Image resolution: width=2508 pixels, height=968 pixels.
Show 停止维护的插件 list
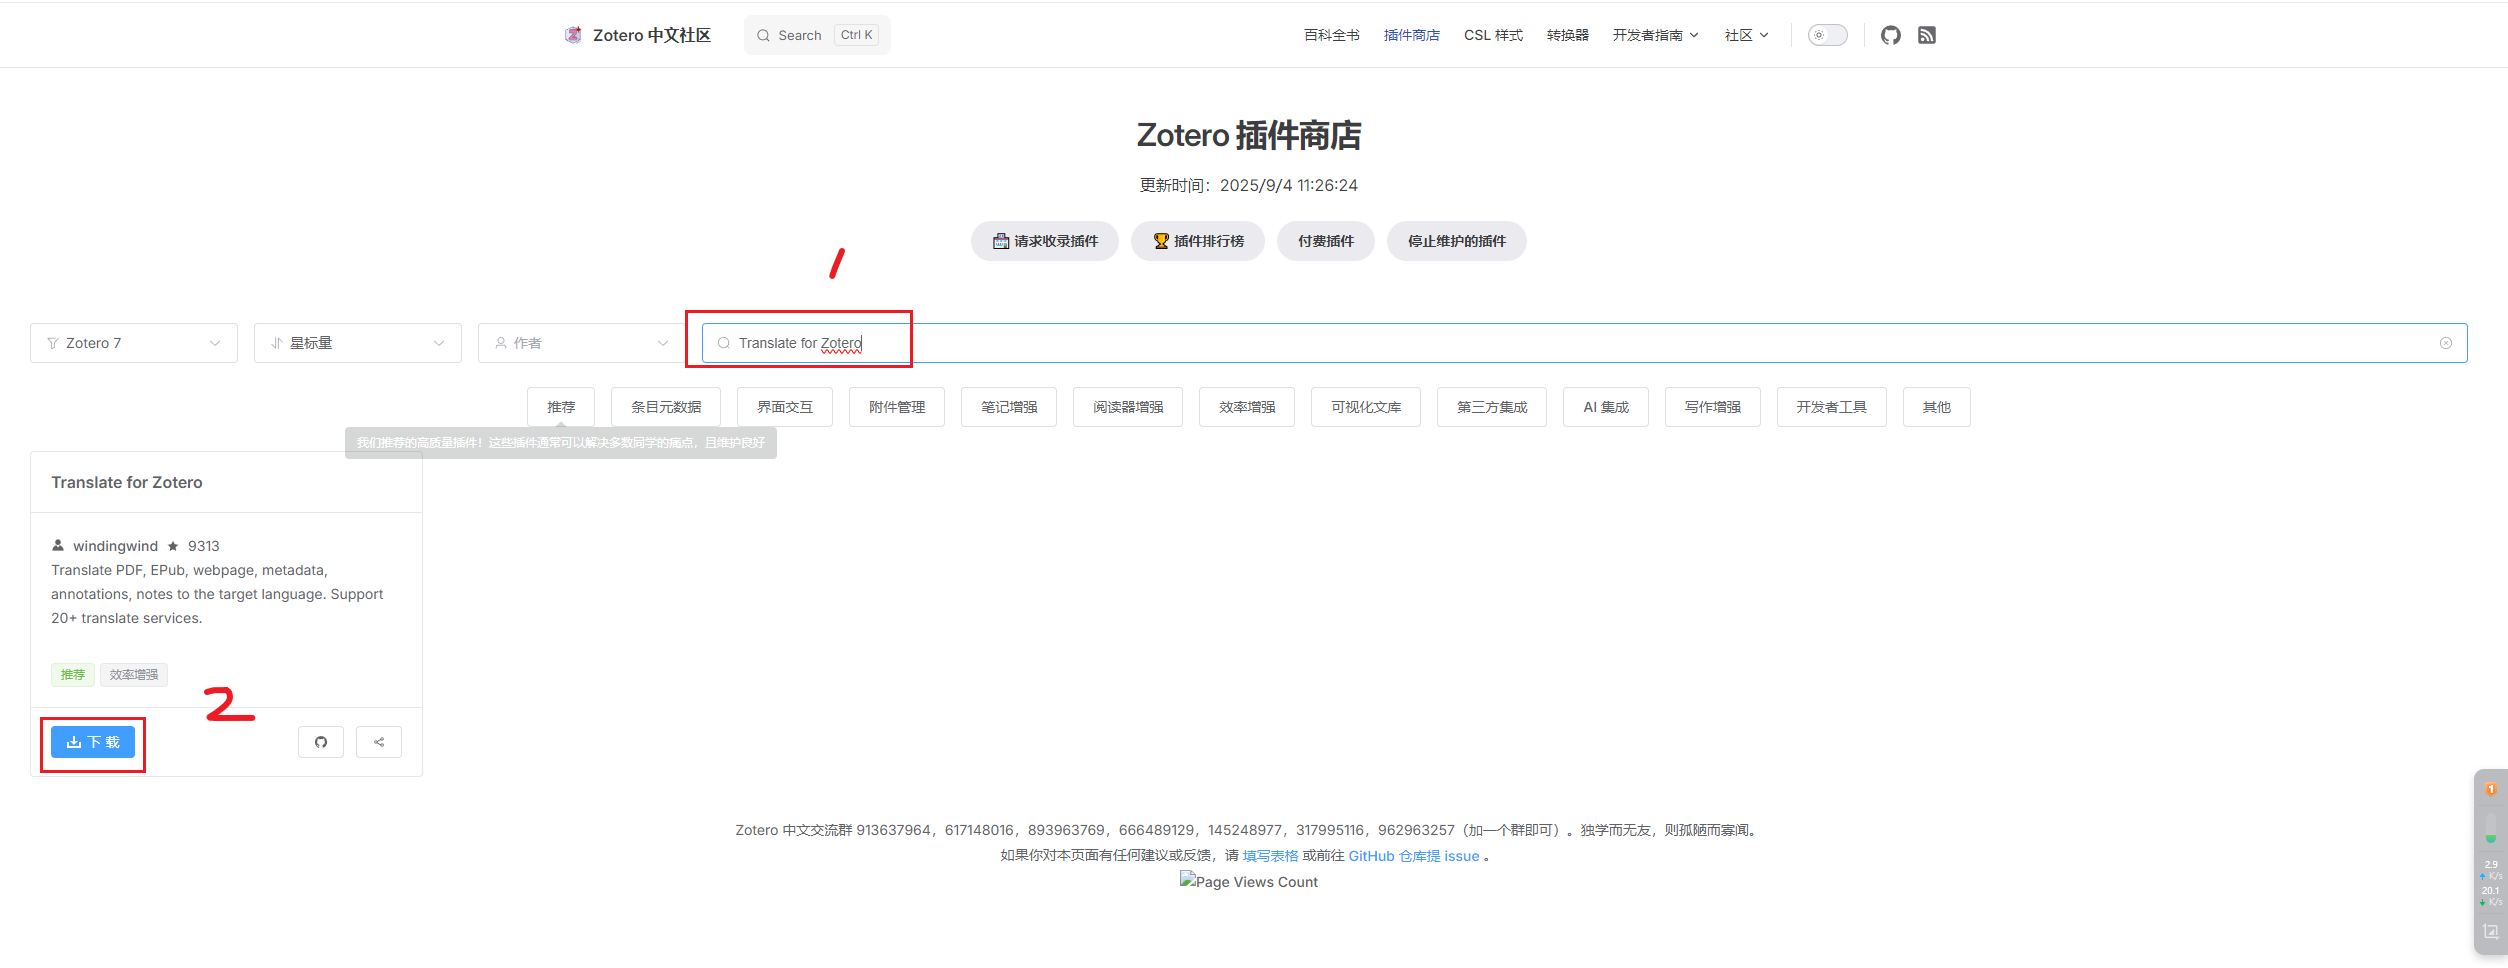(1457, 241)
